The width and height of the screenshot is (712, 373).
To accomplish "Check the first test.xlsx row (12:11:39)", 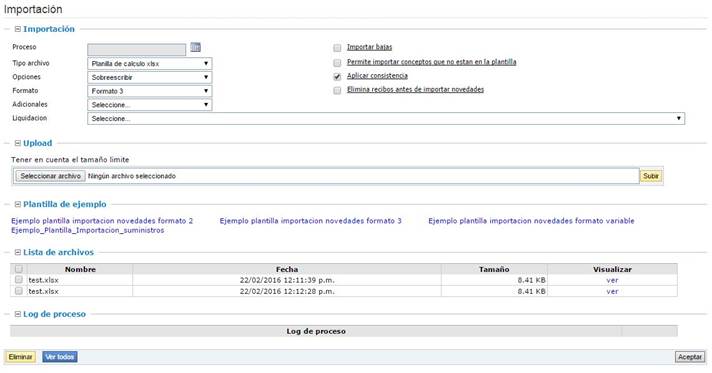I will pos(19,280).
